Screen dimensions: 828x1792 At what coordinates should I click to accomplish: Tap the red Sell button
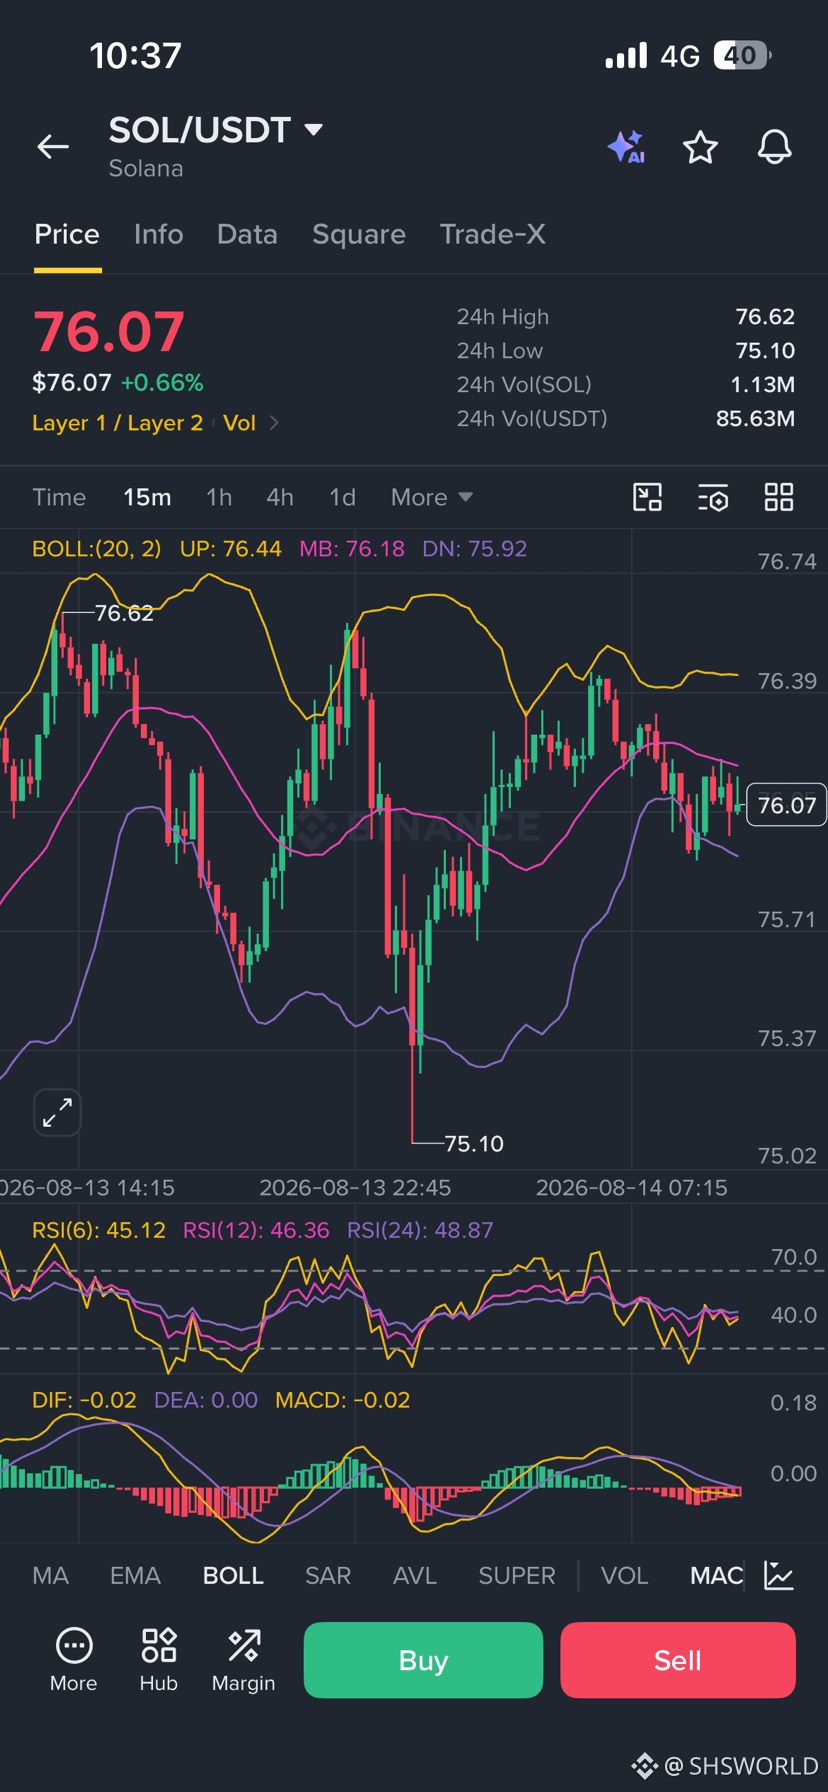point(678,1660)
